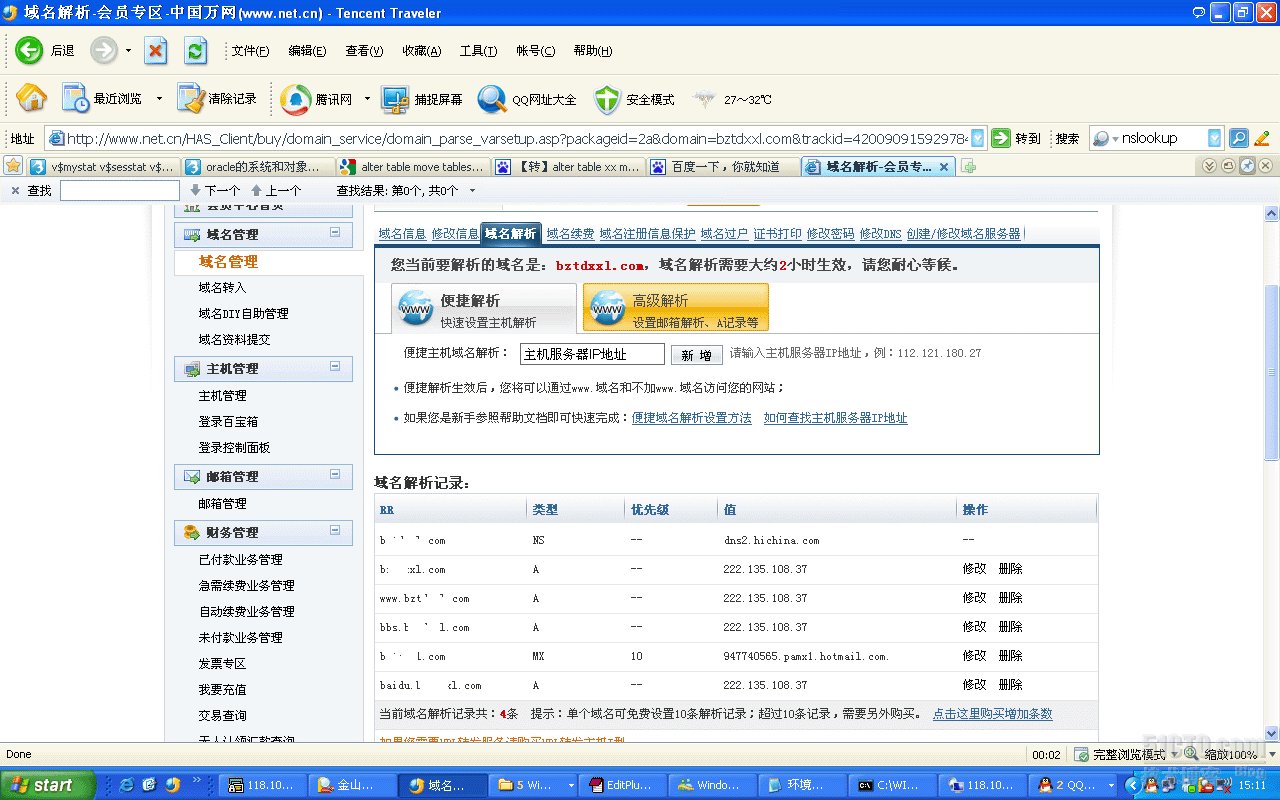Open the home page house icon
Screen dimensions: 1280x800
point(32,98)
